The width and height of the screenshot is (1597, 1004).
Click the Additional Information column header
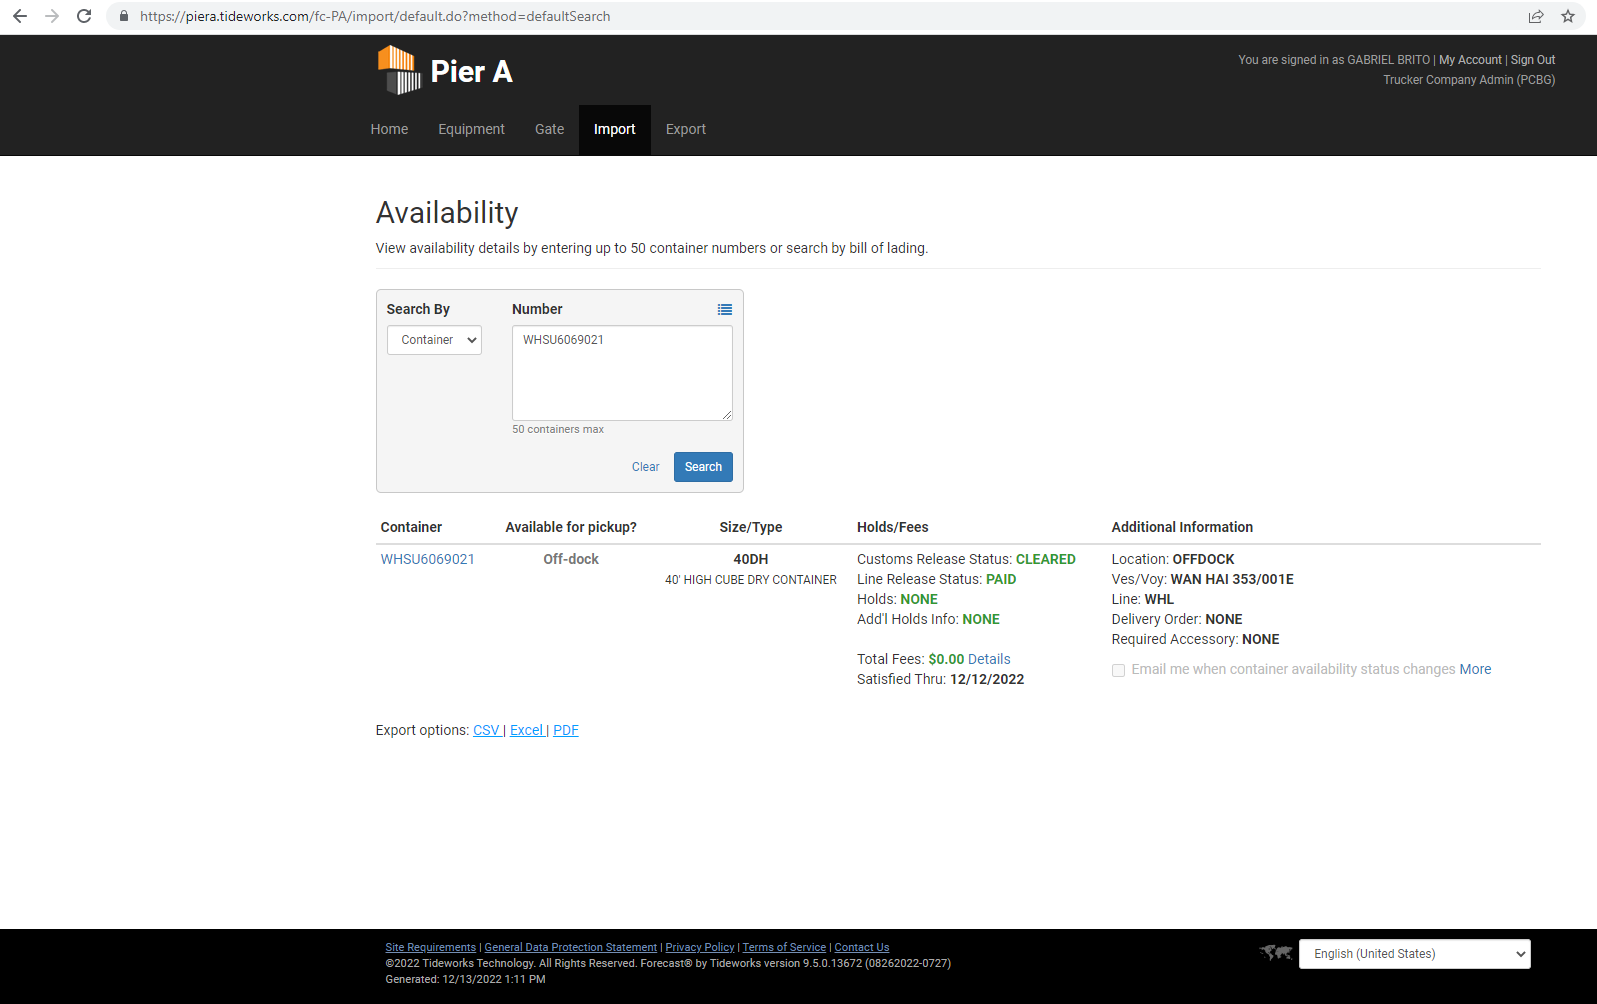click(1182, 527)
